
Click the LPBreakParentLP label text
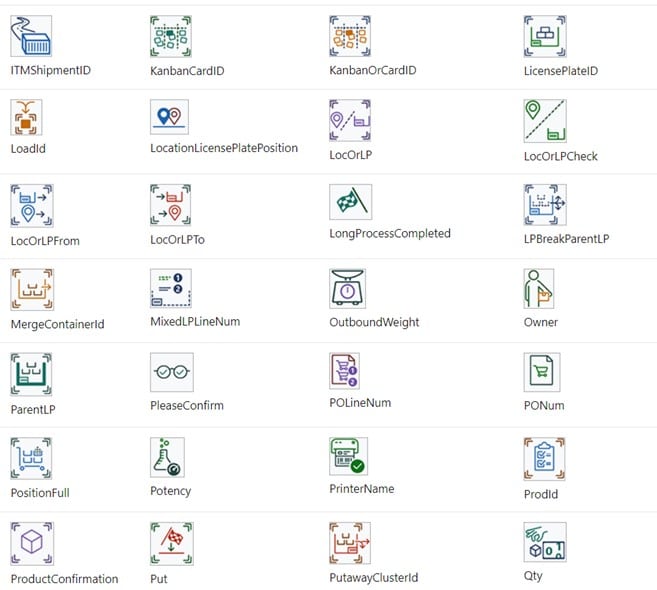coord(566,239)
